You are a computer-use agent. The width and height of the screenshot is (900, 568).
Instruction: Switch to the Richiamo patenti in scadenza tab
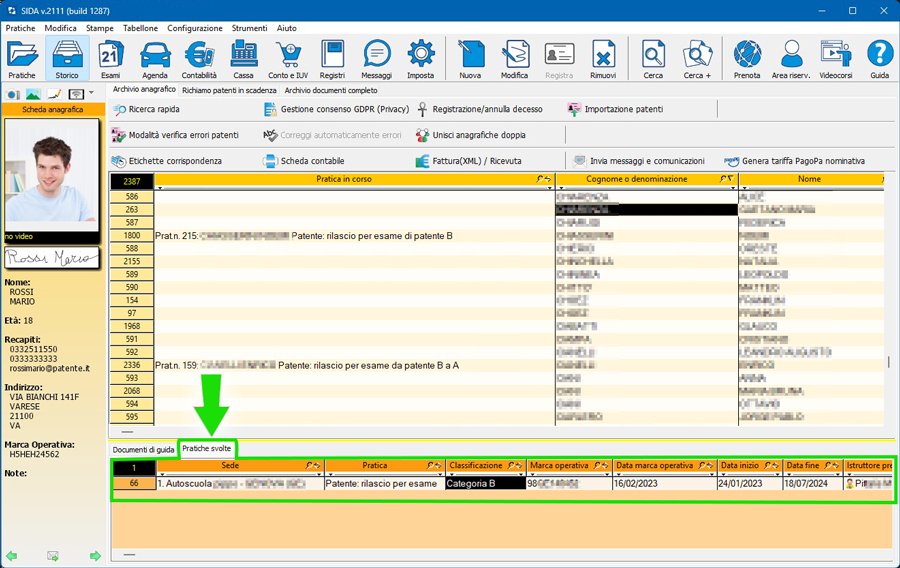click(229, 90)
